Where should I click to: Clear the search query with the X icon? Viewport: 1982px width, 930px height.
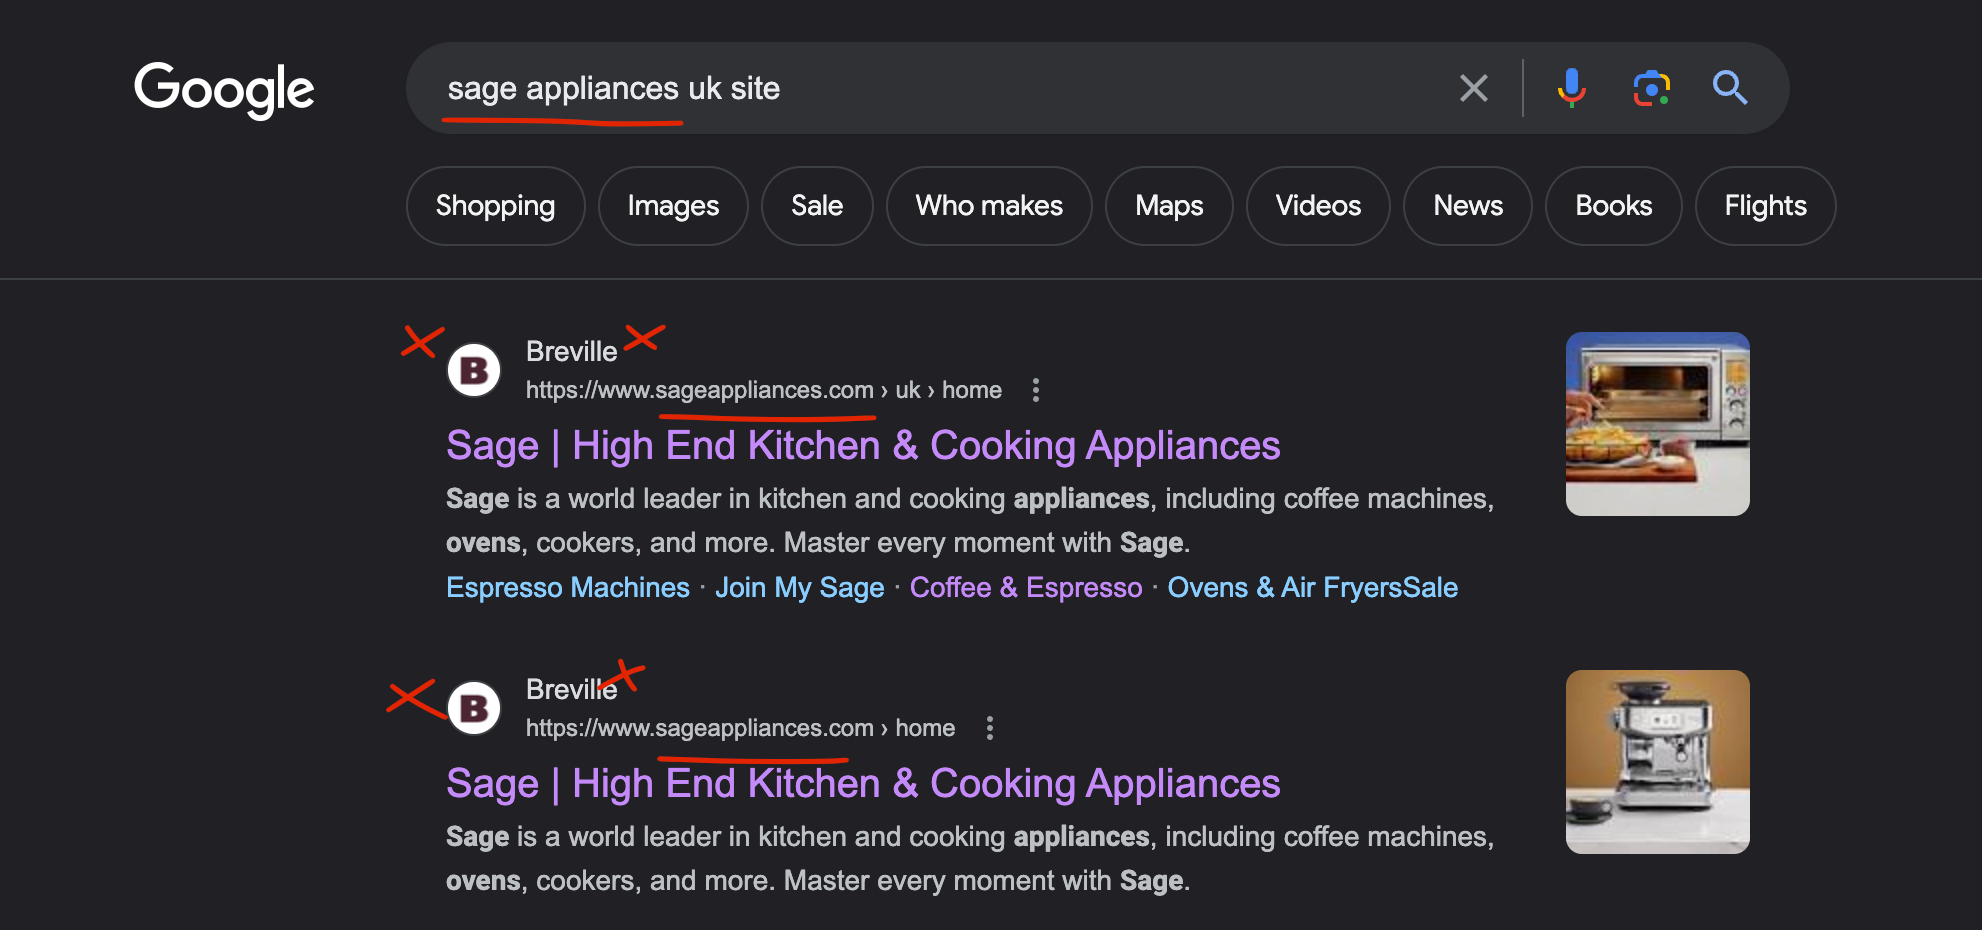[1474, 88]
